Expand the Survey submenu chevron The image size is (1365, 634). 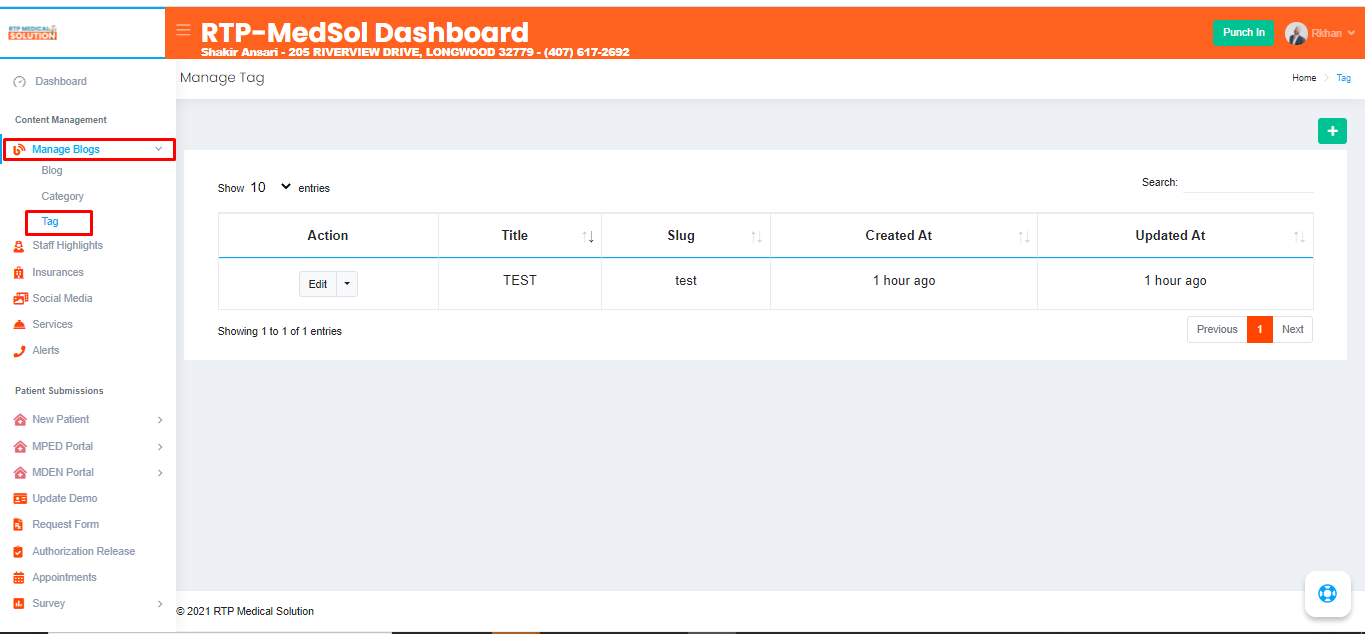click(160, 604)
